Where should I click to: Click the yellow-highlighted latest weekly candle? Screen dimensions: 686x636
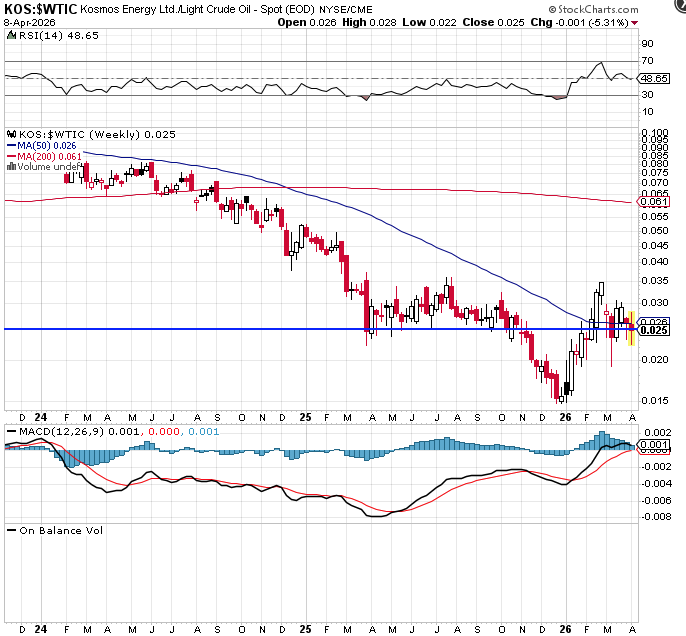click(x=631, y=327)
